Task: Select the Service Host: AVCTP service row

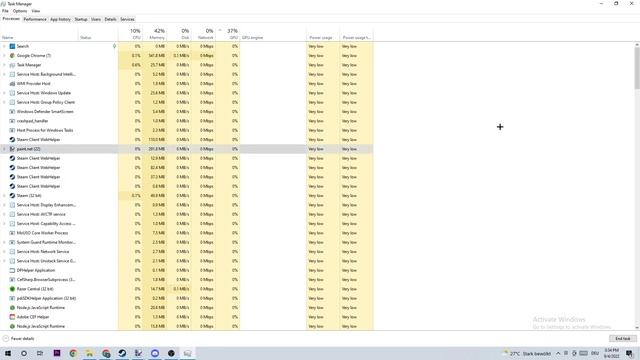Action: click(x=187, y=214)
